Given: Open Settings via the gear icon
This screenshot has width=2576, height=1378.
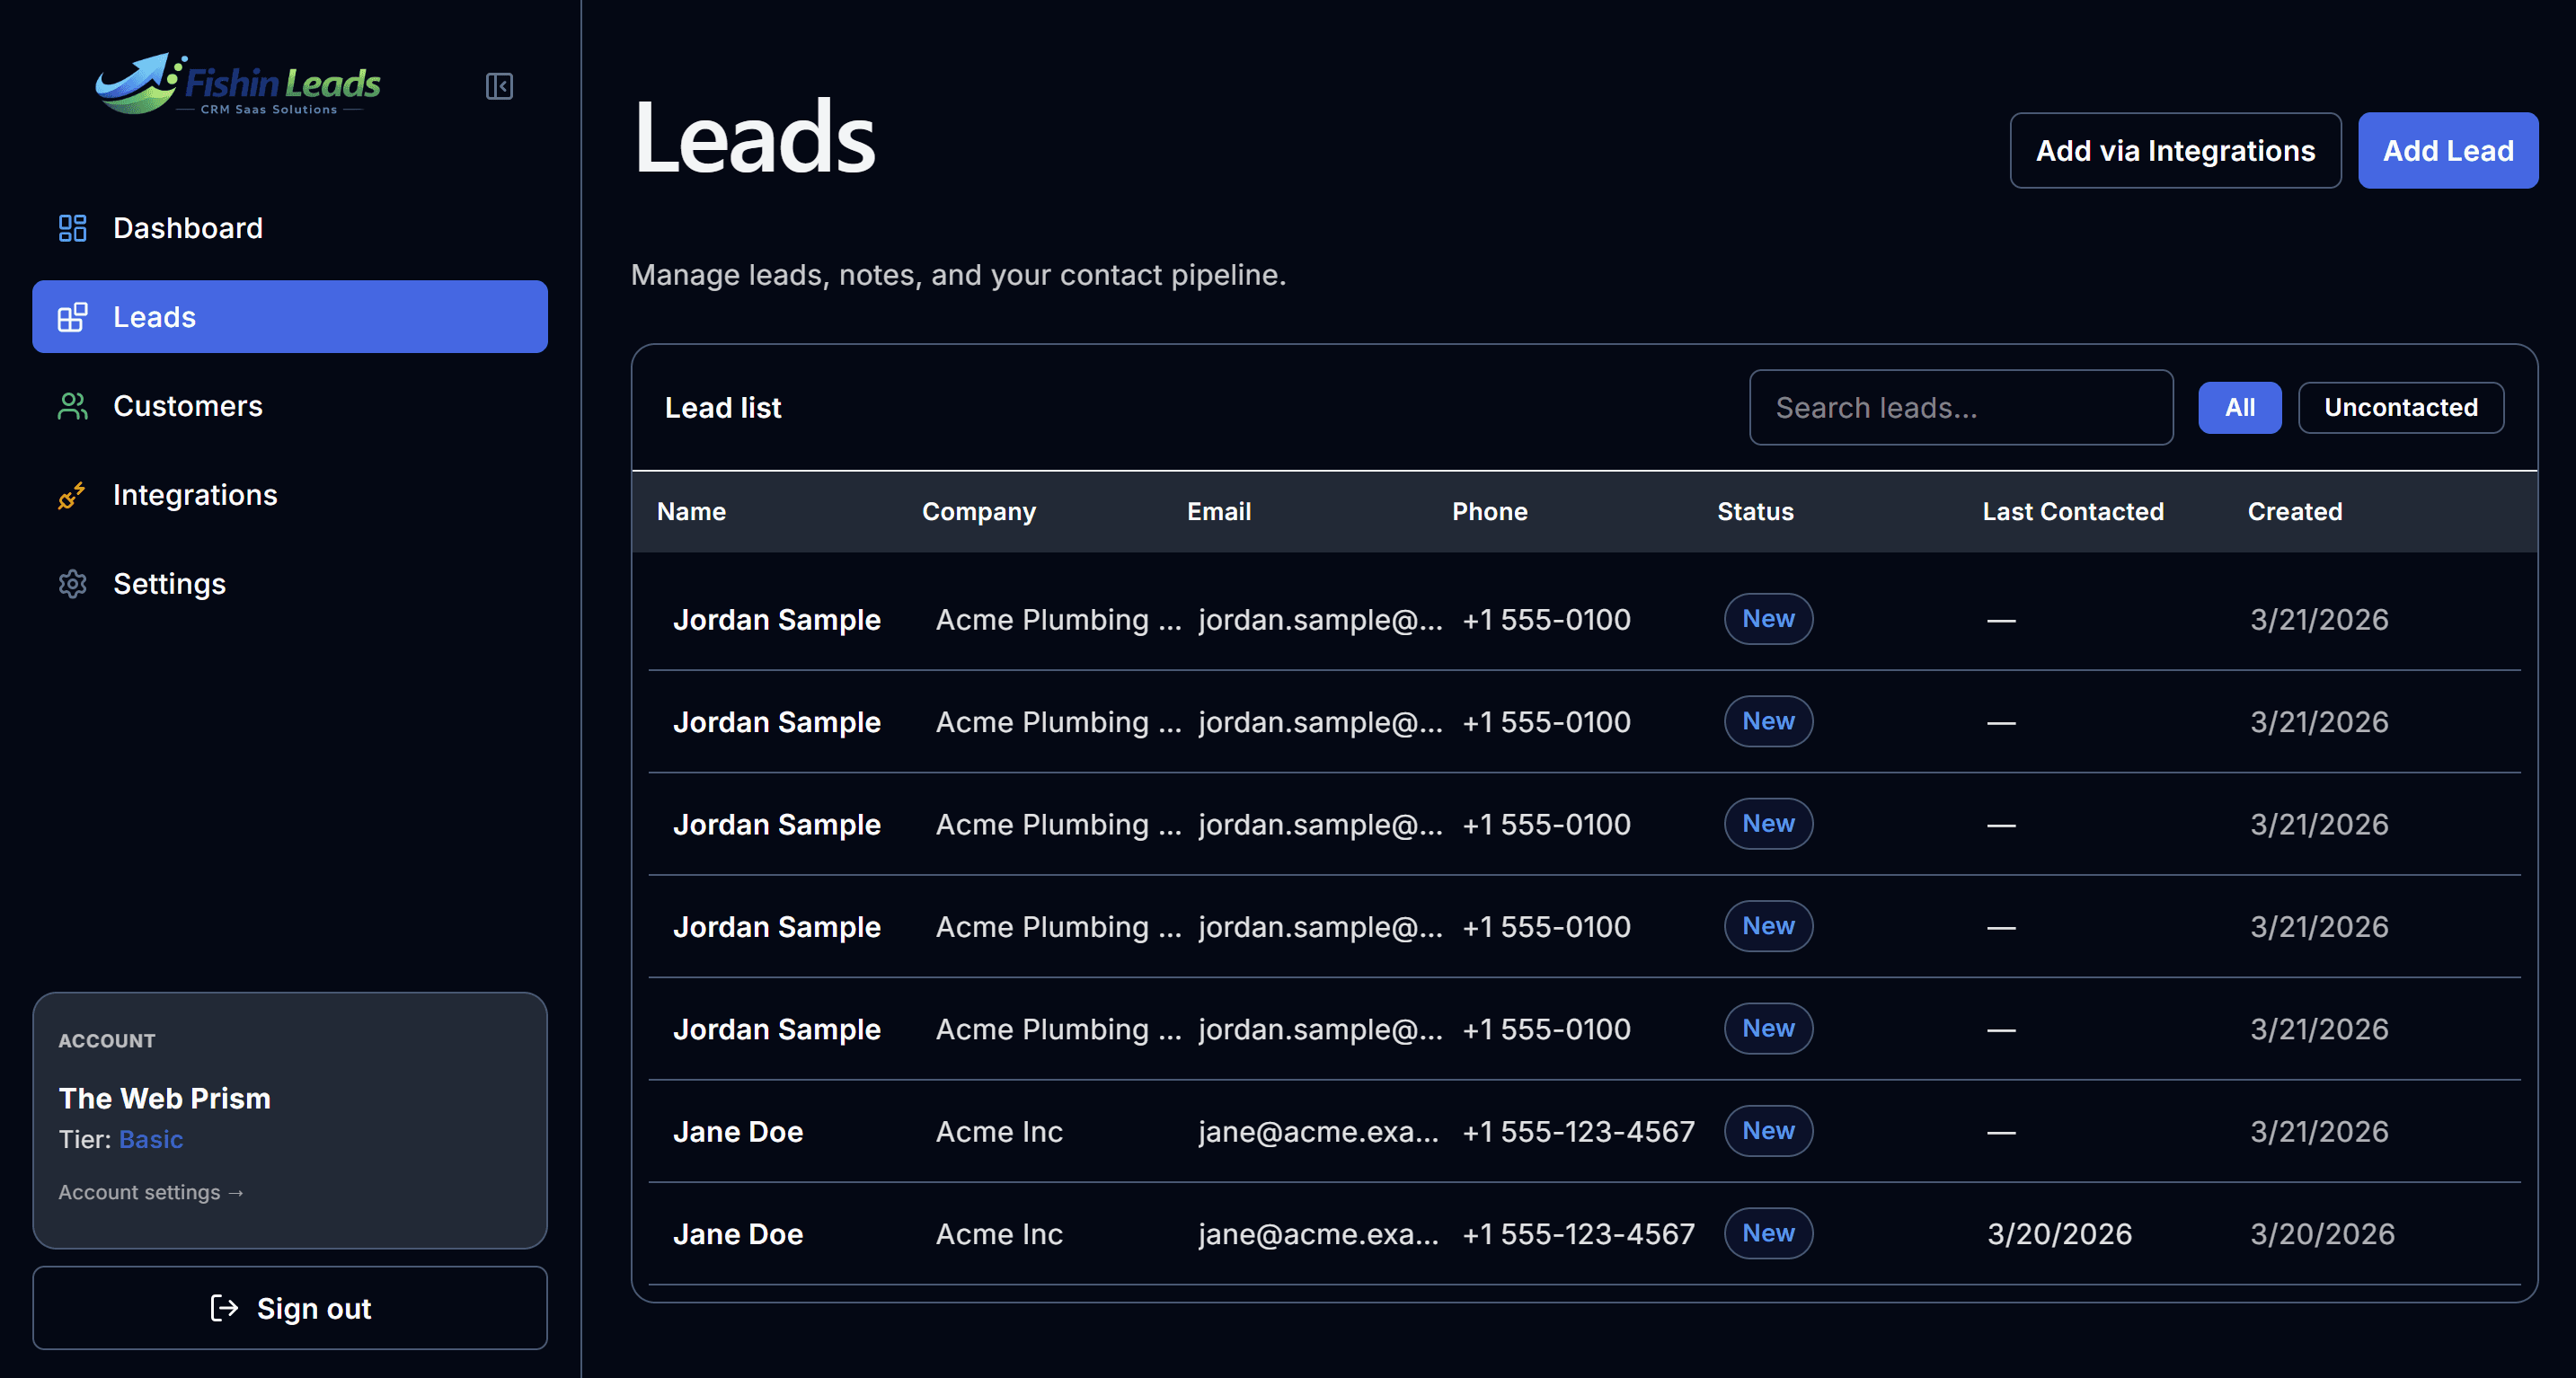Looking at the screenshot, I should [x=71, y=584].
